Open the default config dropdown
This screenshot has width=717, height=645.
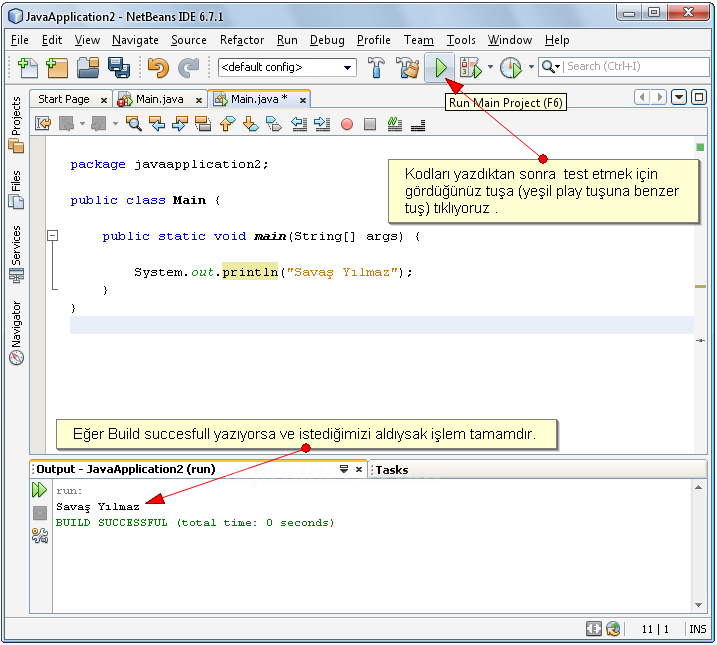pyautogui.click(x=348, y=68)
